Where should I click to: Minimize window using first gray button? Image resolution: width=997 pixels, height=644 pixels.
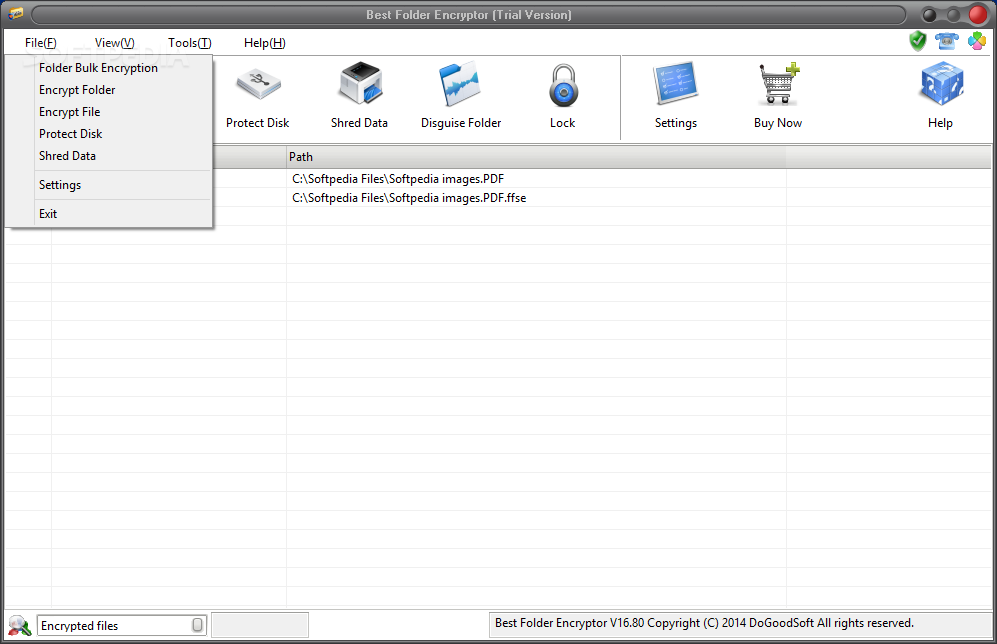click(x=929, y=15)
